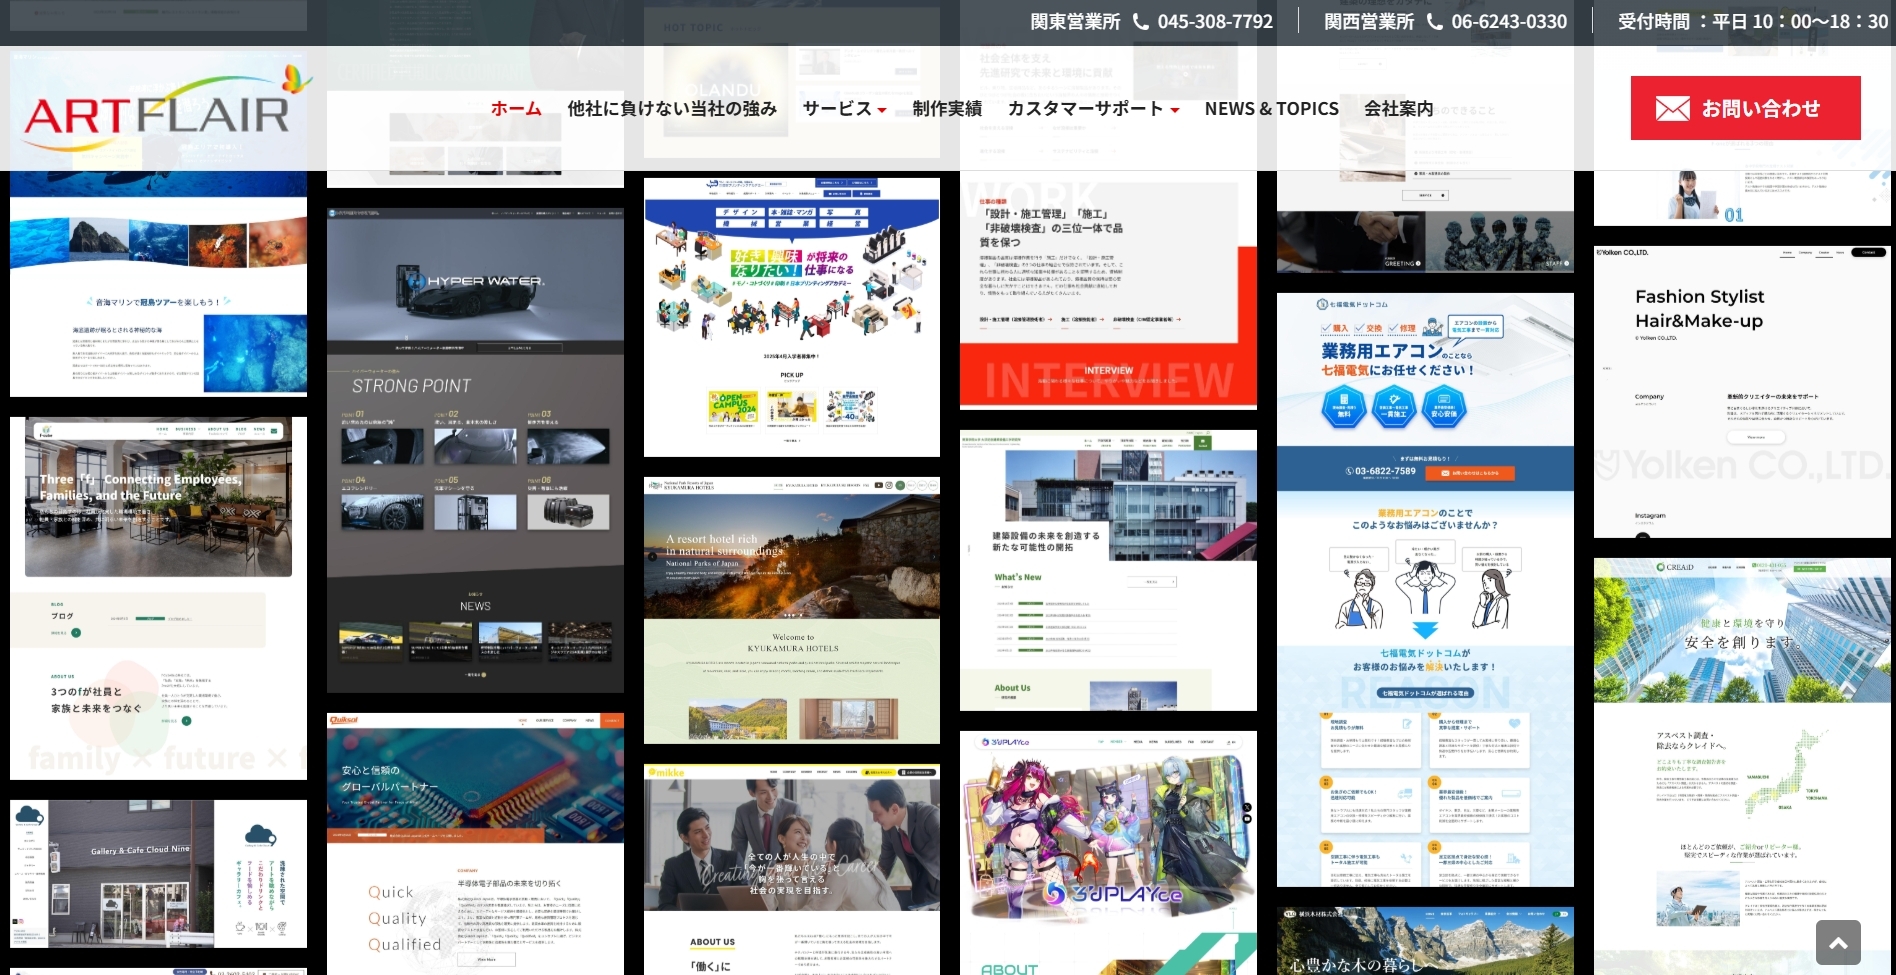Open the 建築設備の未来を創造する thumbnail
The image size is (1896, 975).
1108,570
